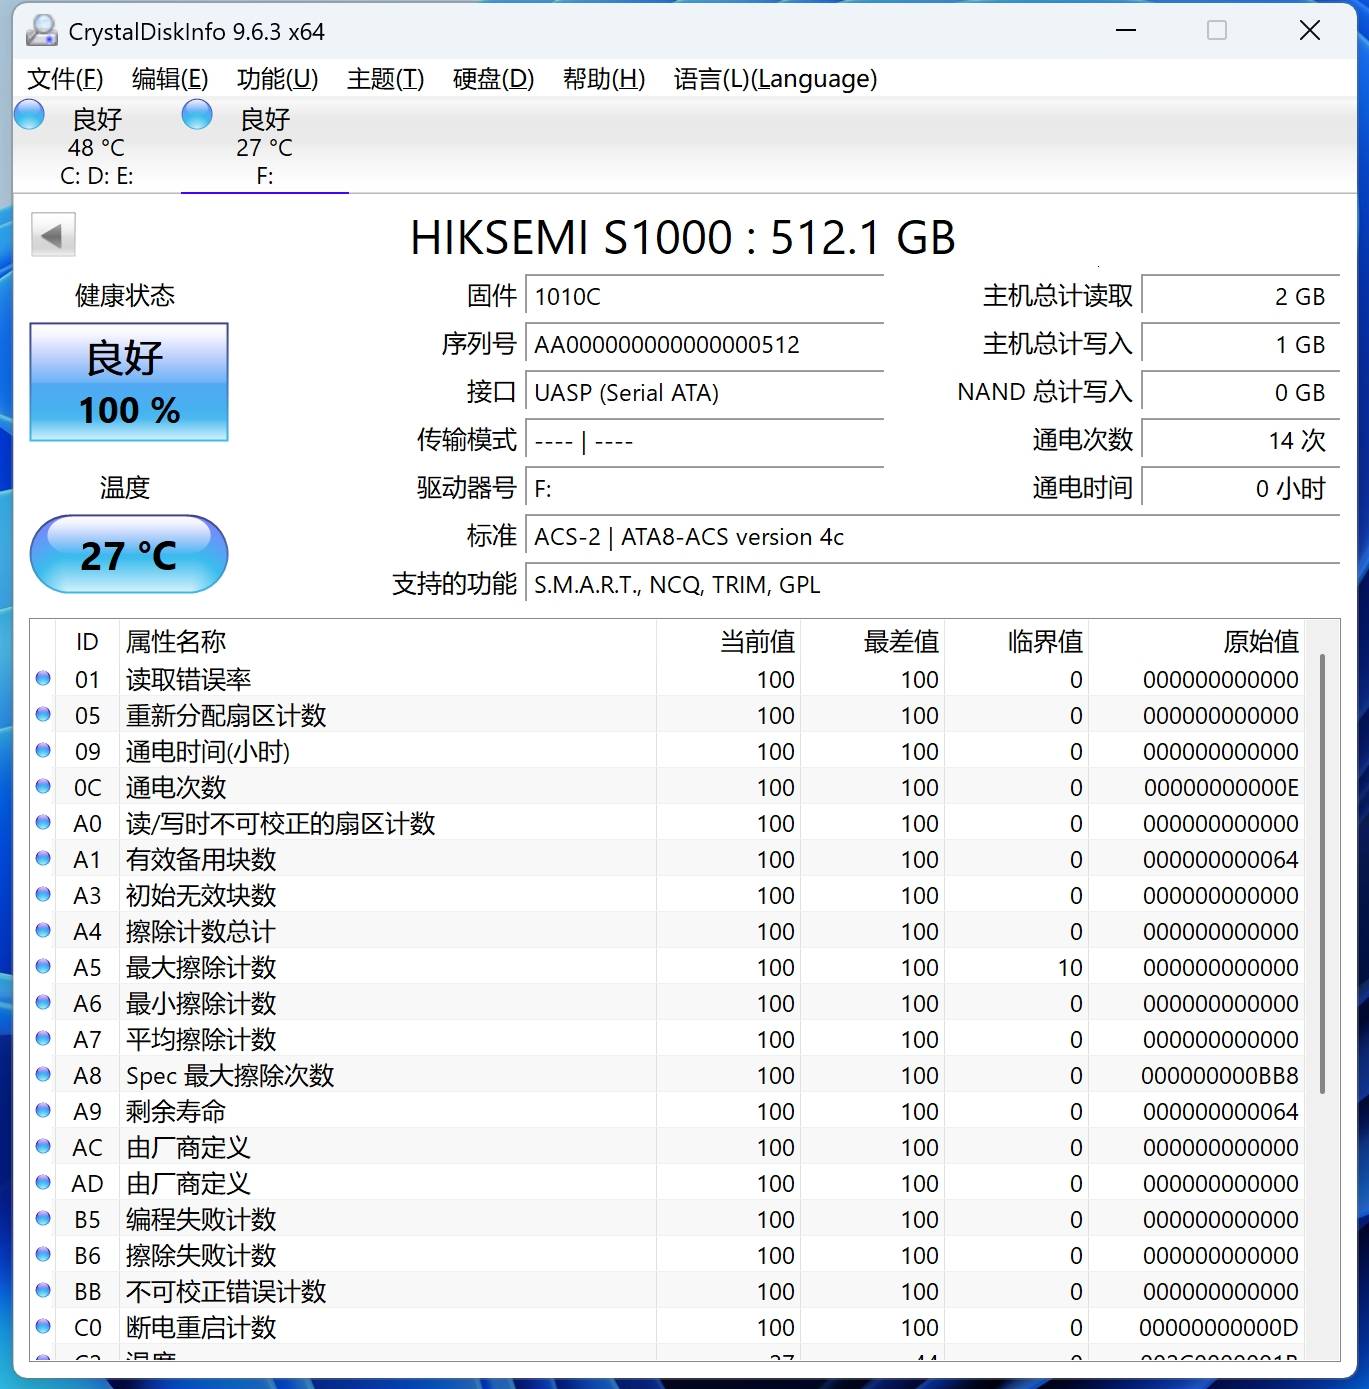Open the 功能(U) menu

click(277, 79)
